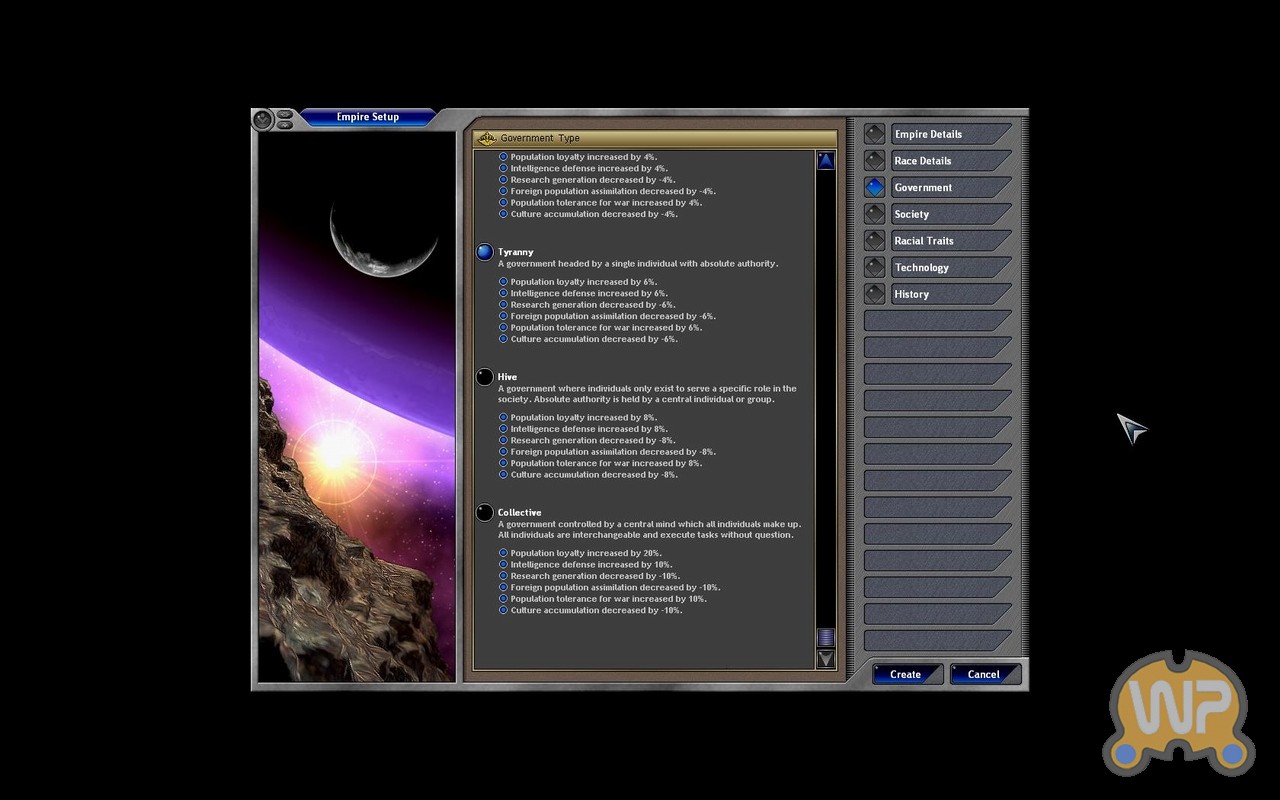Click the diamond icon beside Empire Details

(875, 134)
